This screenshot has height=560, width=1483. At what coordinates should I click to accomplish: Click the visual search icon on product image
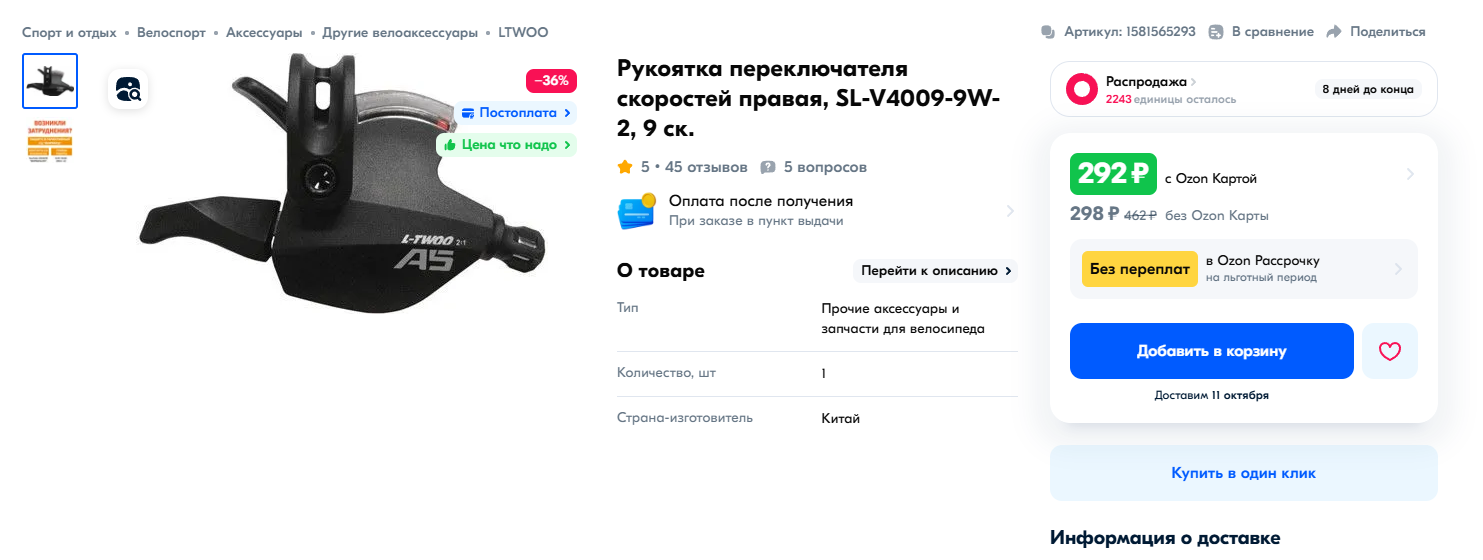(x=128, y=90)
